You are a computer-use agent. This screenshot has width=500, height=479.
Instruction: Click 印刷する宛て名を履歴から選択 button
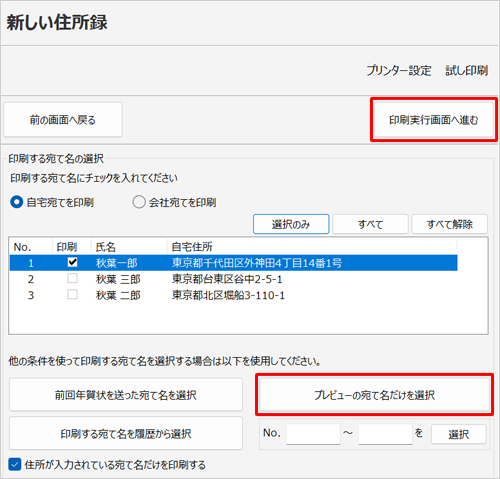point(126,433)
